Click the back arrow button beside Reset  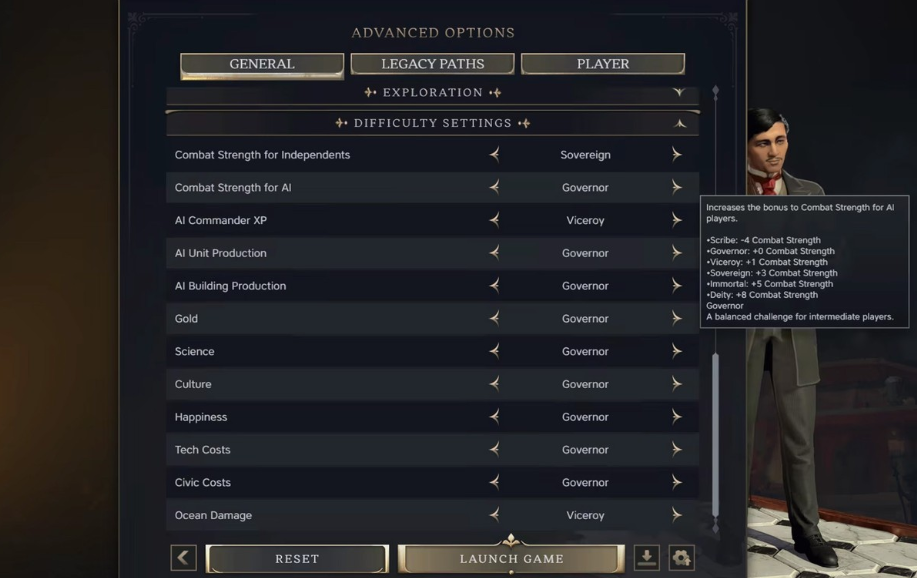[x=184, y=558]
